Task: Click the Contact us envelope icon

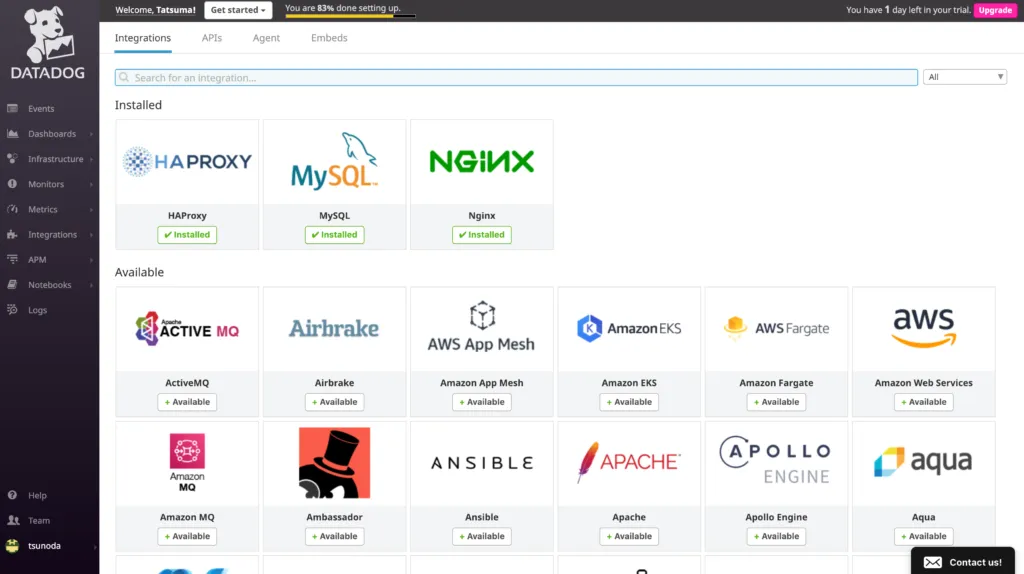Action: click(933, 562)
